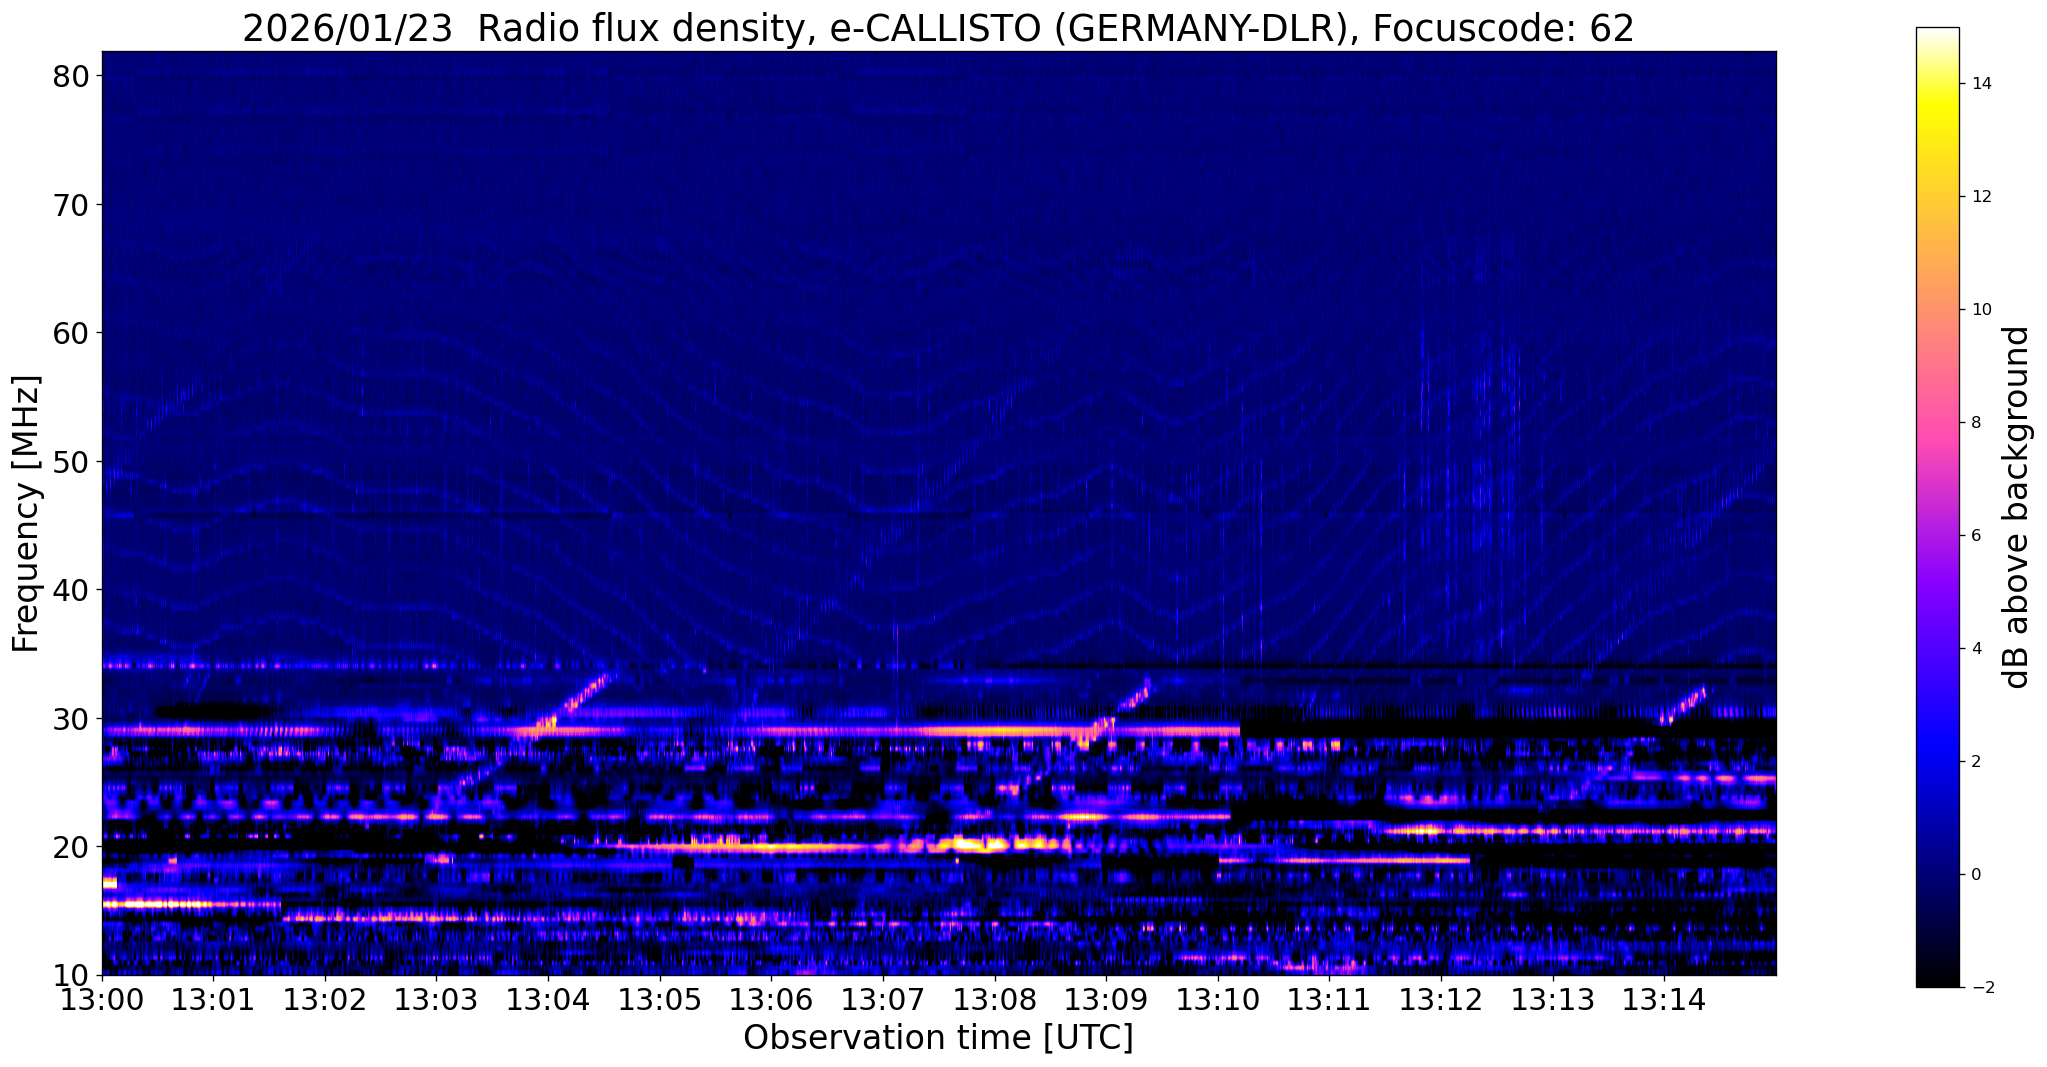The height and width of the screenshot is (1067, 2047).
Task: Click the 13:05 time tick label
Action: [660, 1000]
